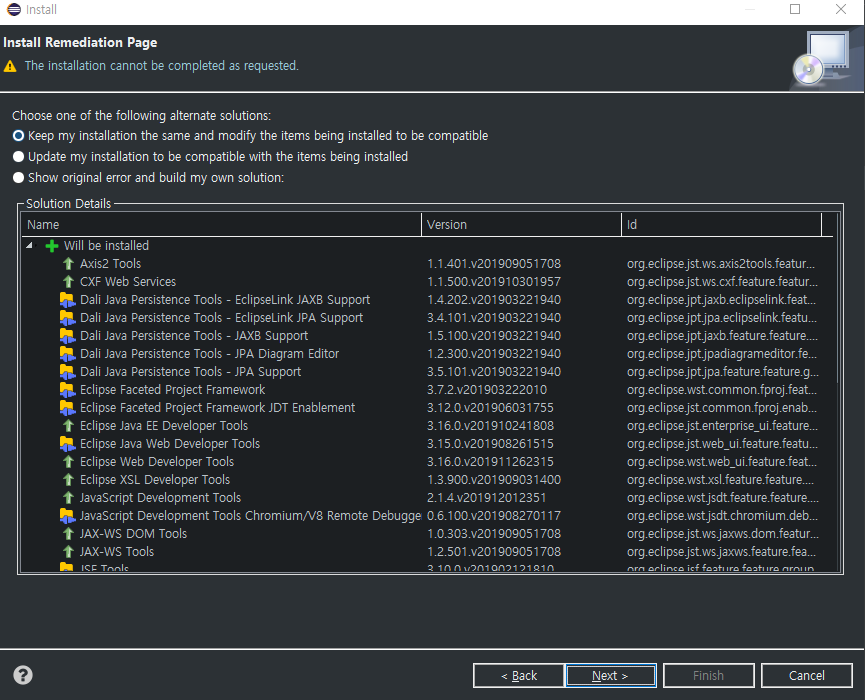This screenshot has width=865, height=700.
Task: Proceed with the Next button
Action: point(611,676)
